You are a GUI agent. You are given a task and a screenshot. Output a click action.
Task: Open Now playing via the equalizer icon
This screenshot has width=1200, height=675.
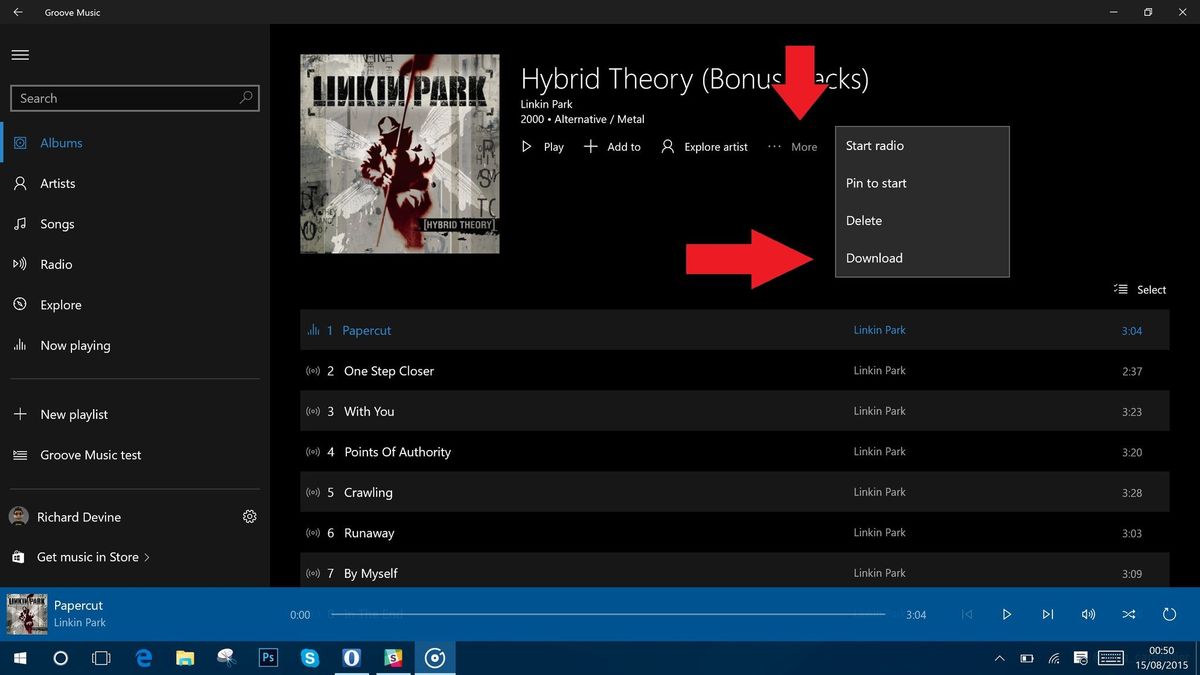click(21, 345)
